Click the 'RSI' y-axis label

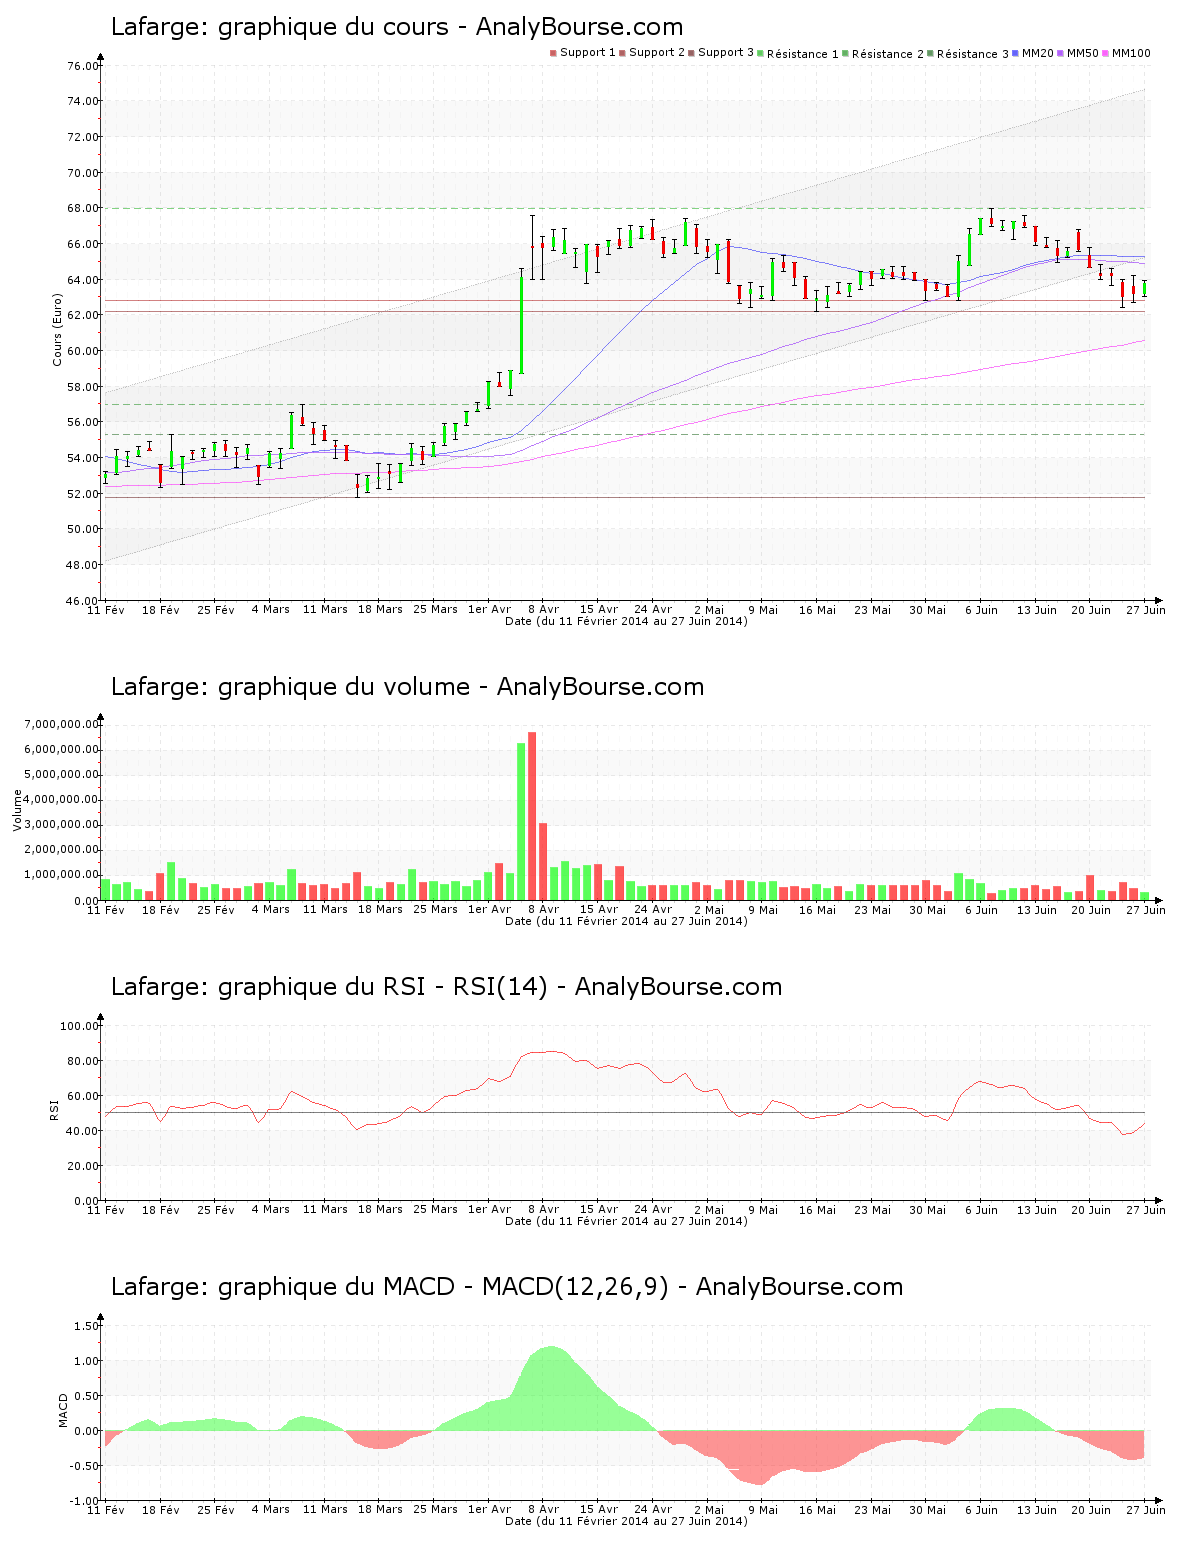[x=55, y=1110]
